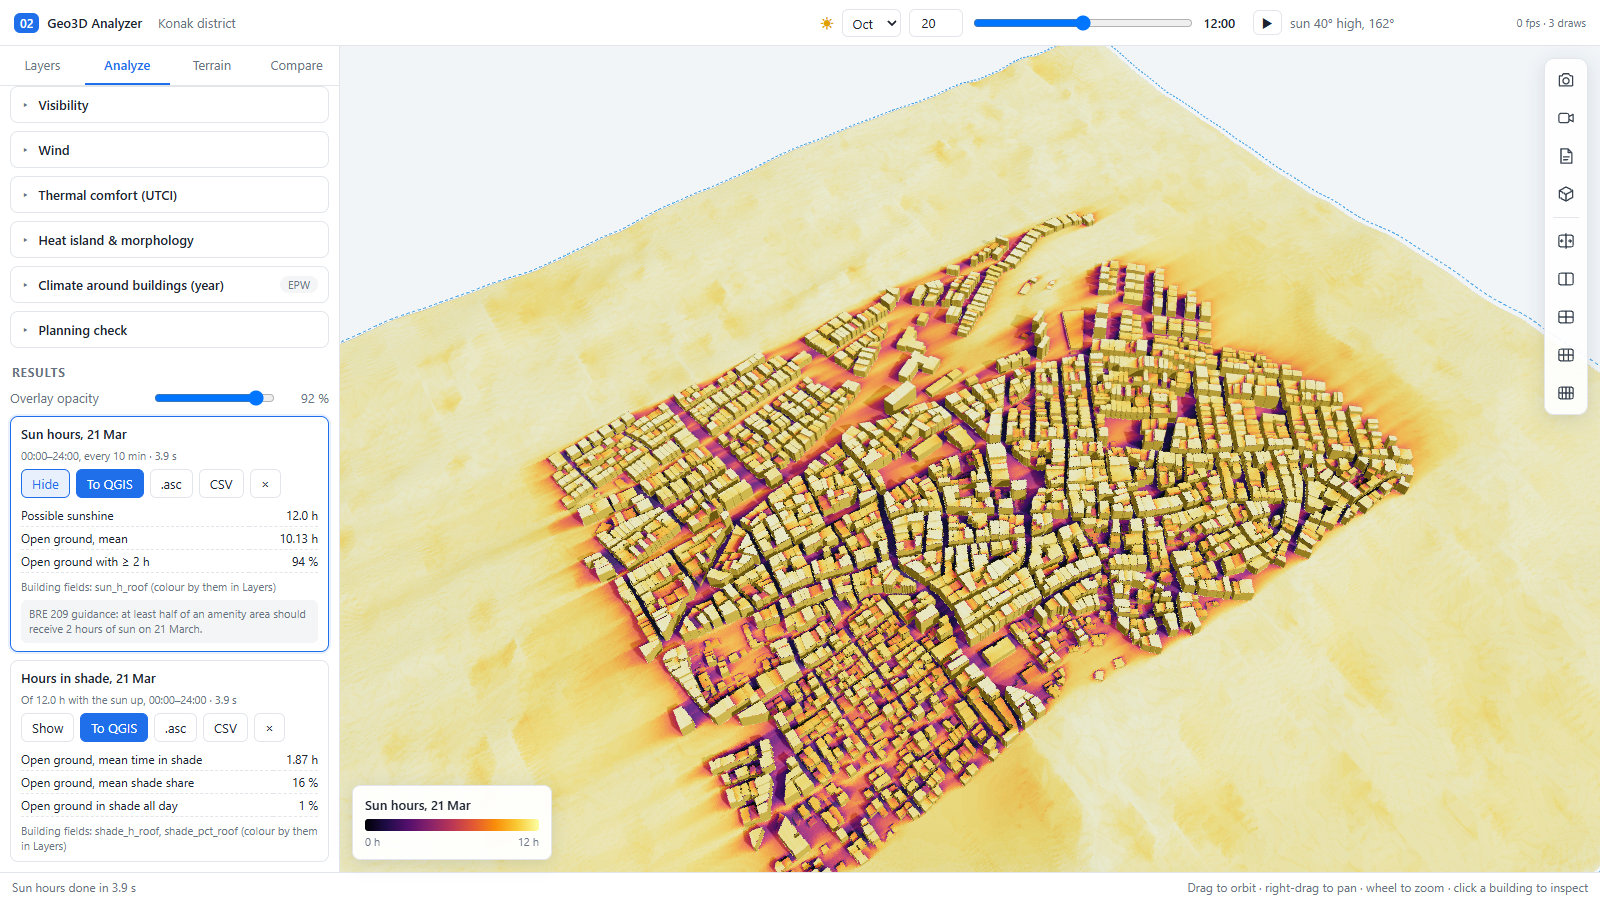This screenshot has height=900, width=1600.
Task: Start video recording with camcorder icon
Action: 1566,118
